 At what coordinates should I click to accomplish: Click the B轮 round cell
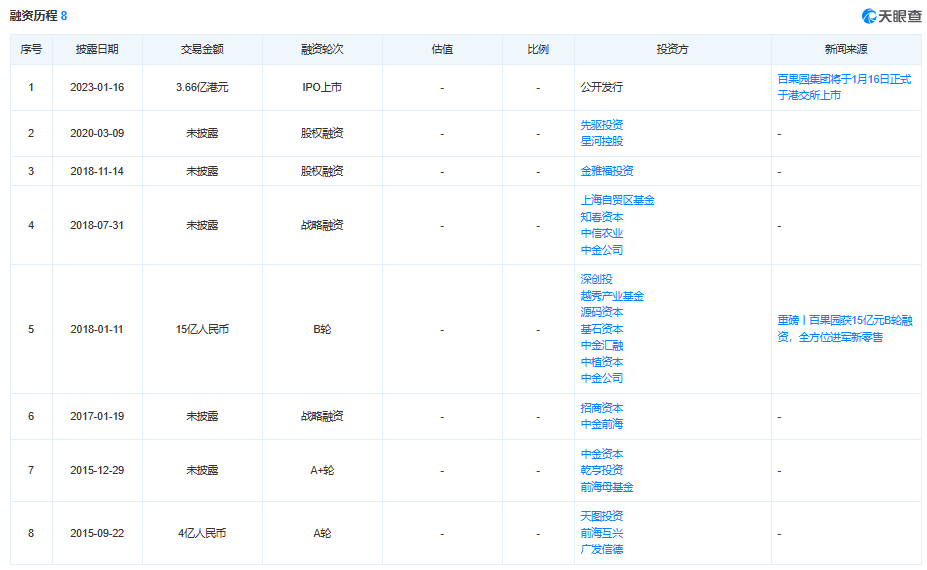[x=322, y=329]
